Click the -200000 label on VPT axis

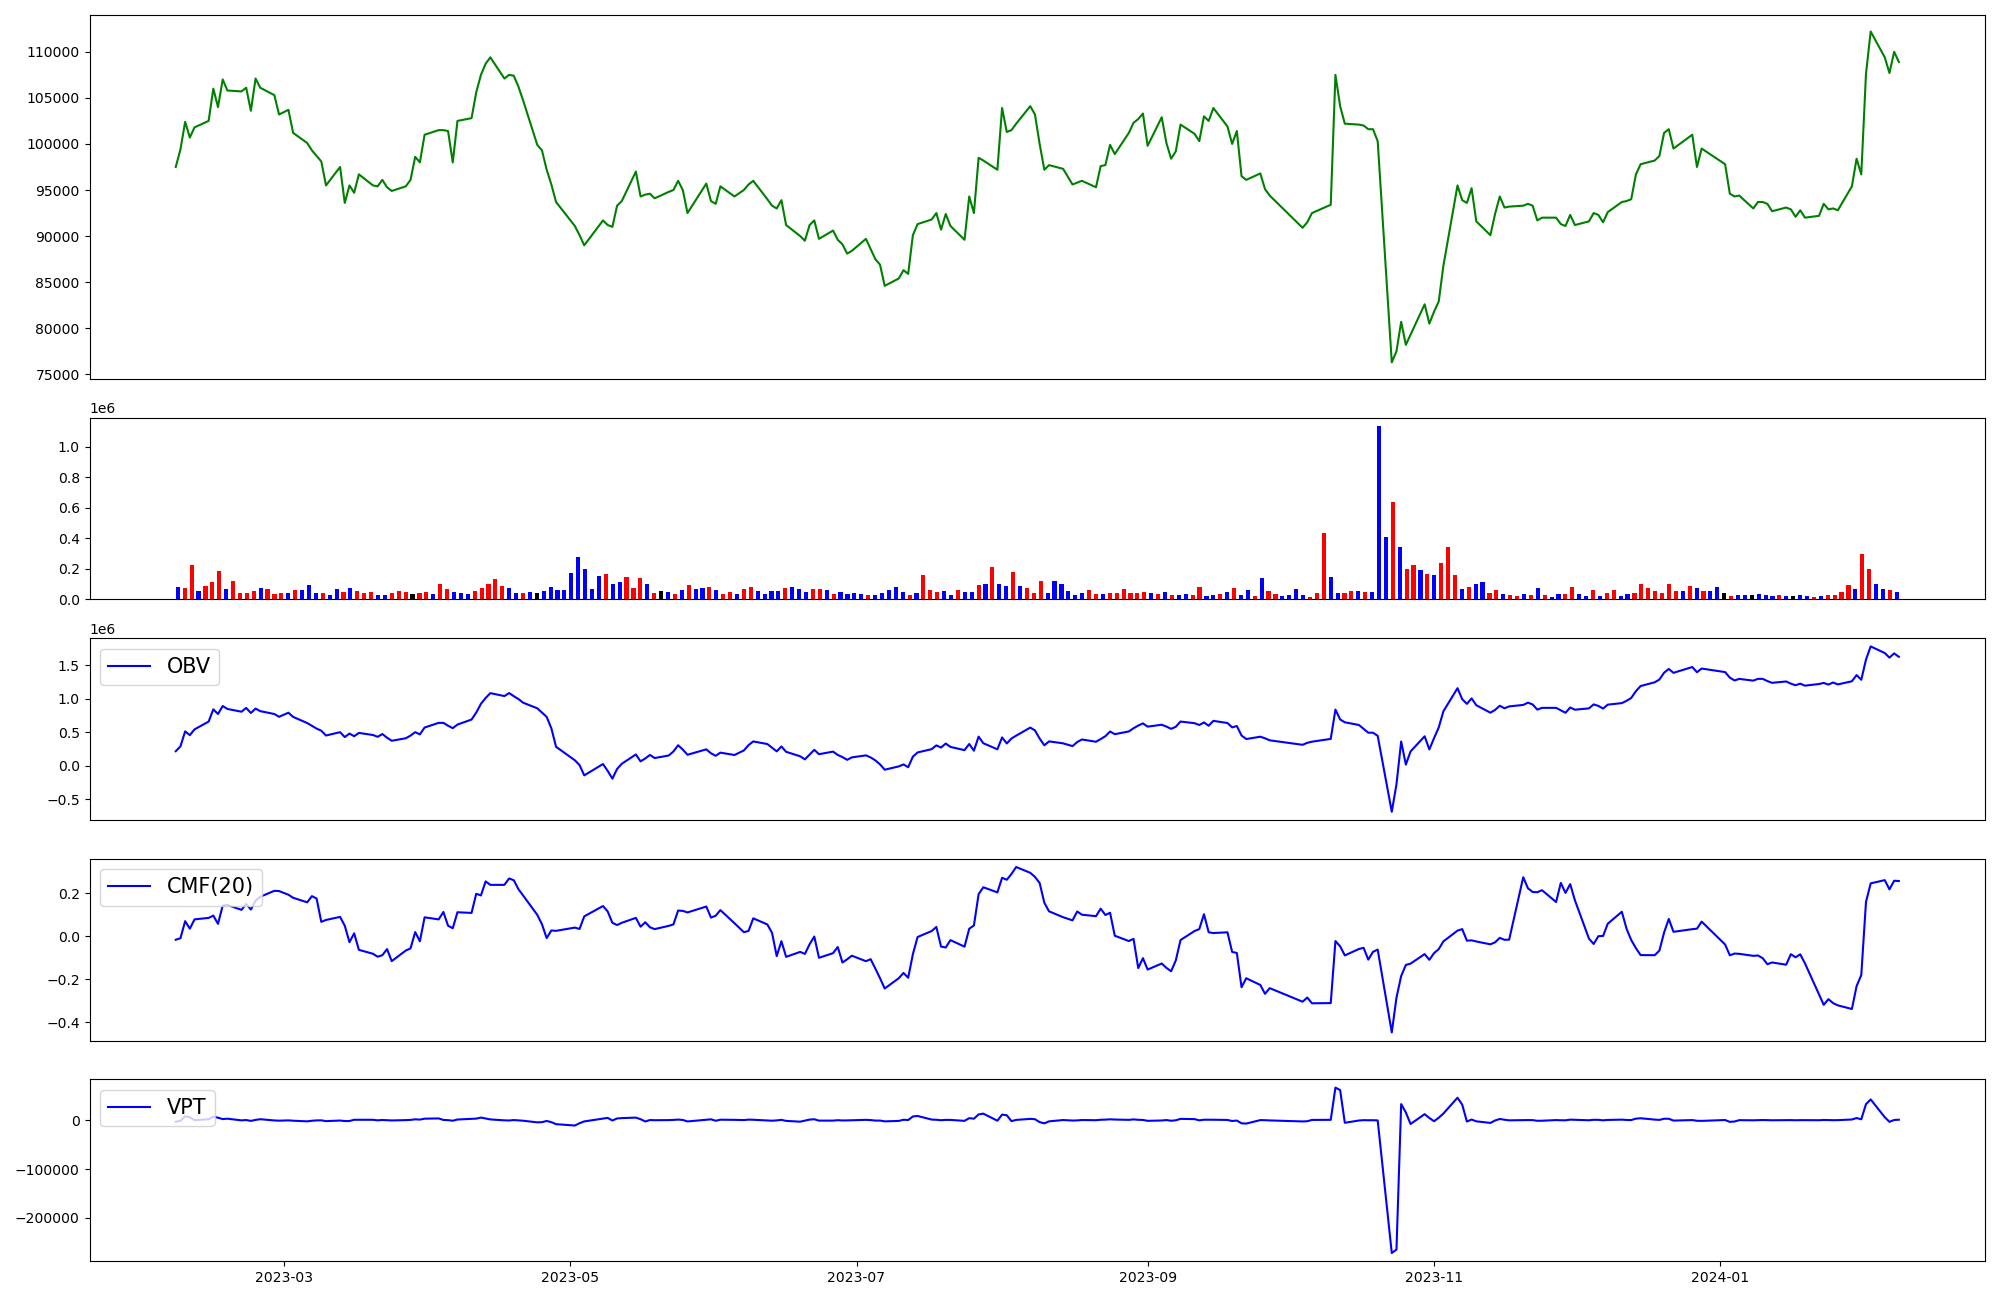(48, 1218)
